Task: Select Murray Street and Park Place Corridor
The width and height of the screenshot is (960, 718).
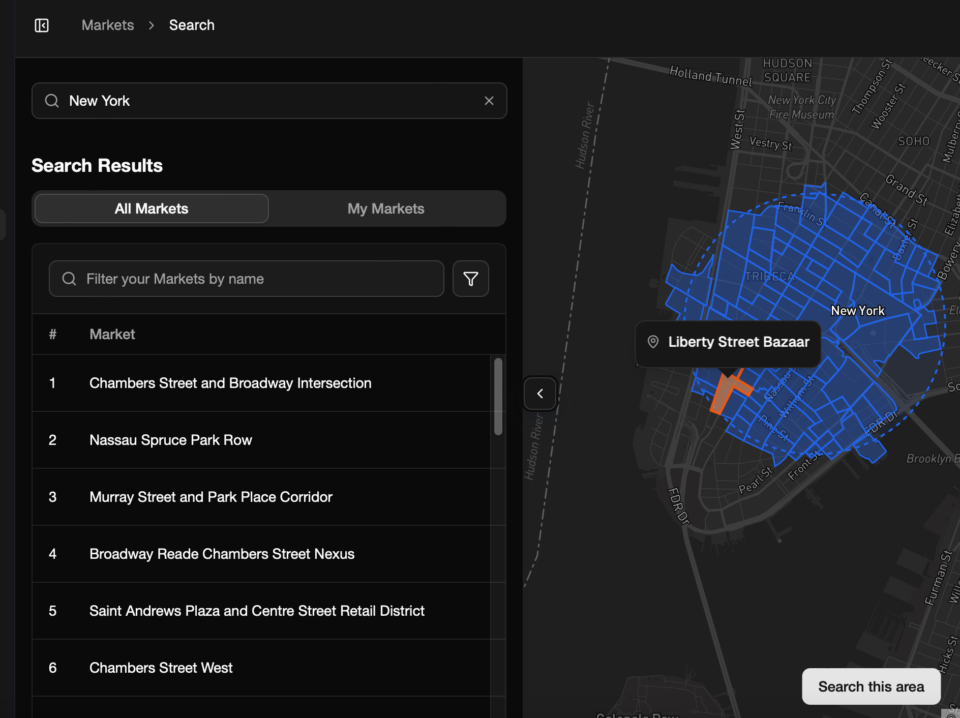Action: coord(261,497)
